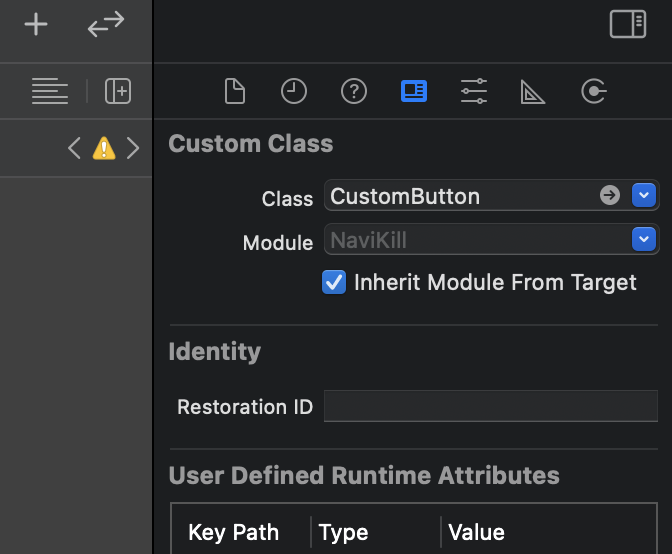
Task: Uncheck Inherit Module From Target
Action: 333,283
